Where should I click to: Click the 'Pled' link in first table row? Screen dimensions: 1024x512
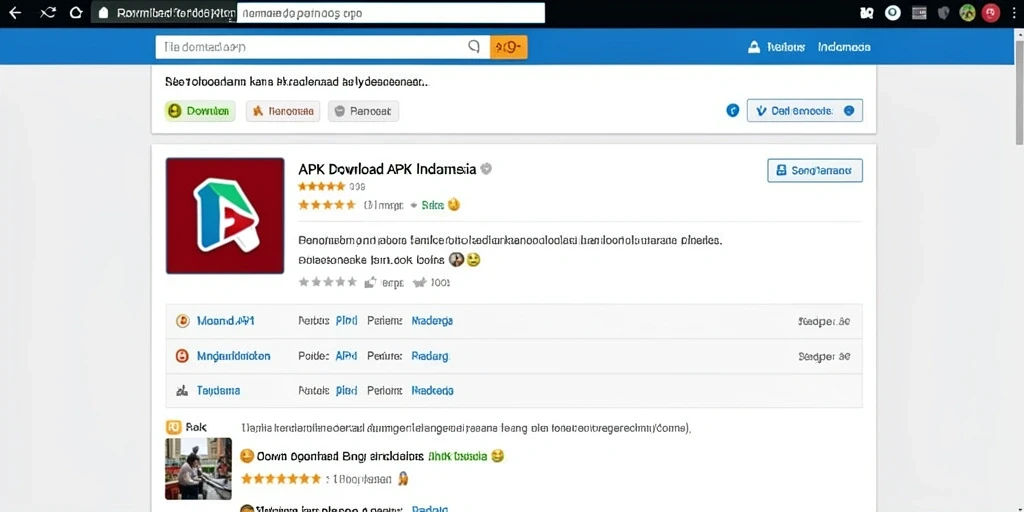pyautogui.click(x=346, y=321)
